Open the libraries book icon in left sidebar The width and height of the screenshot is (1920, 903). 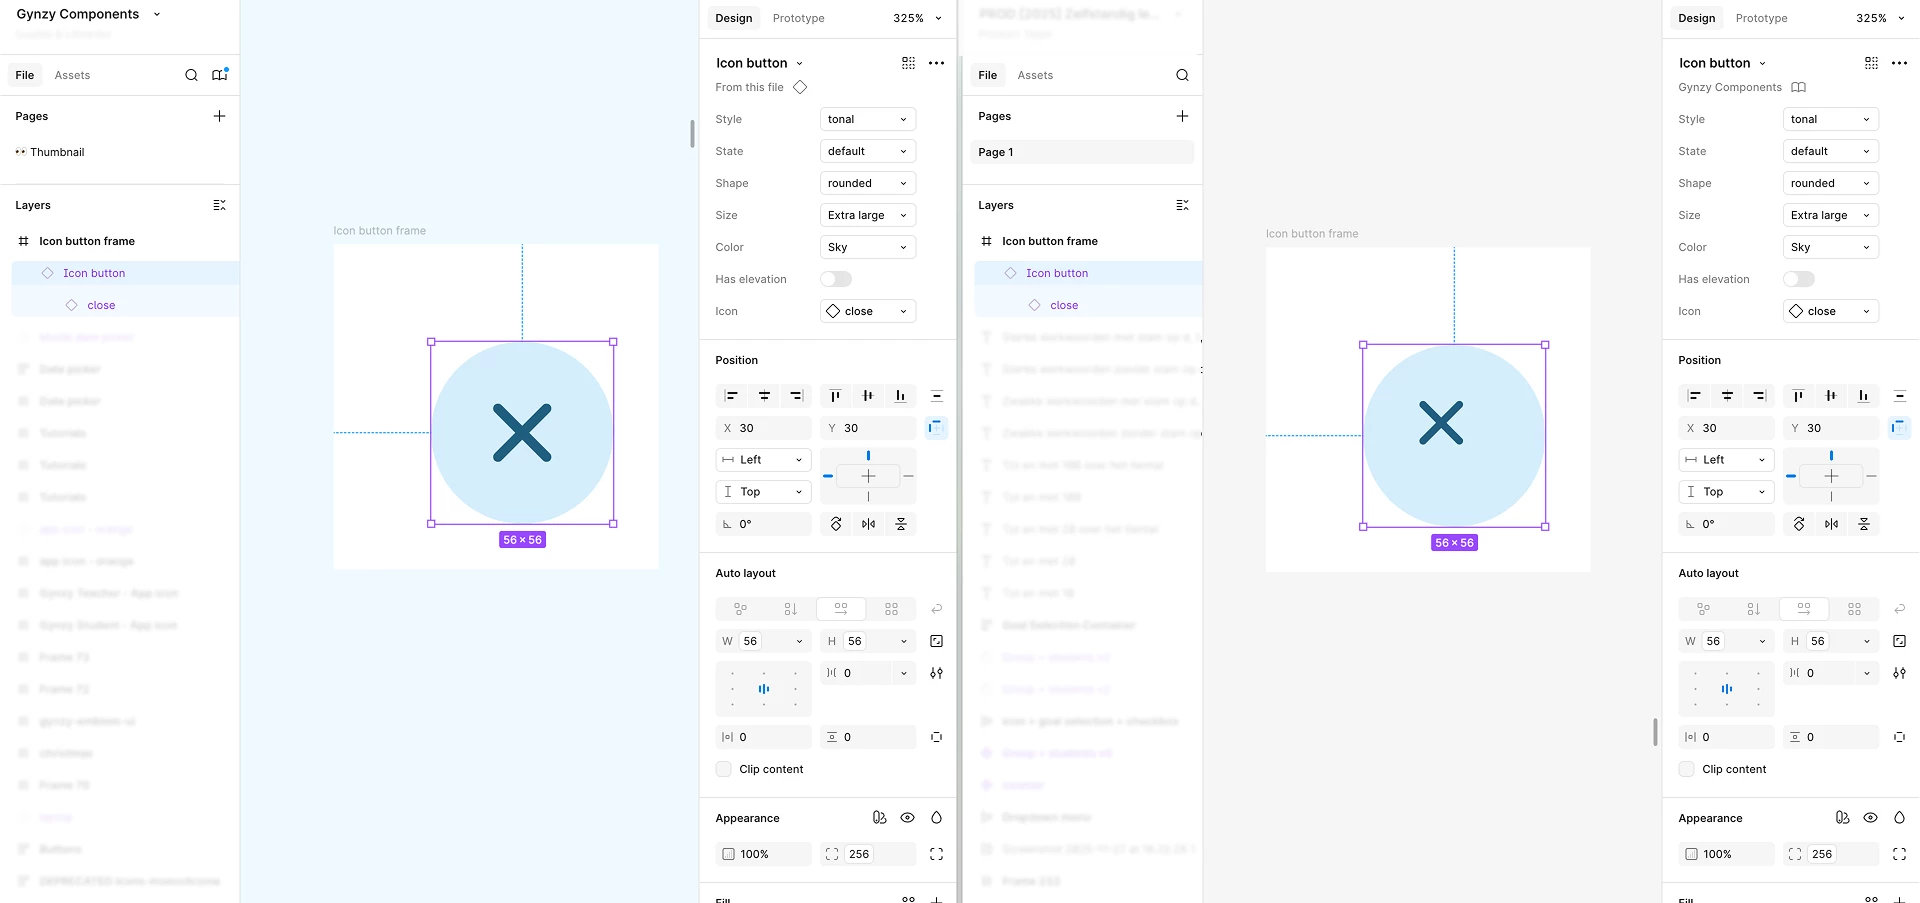220,75
